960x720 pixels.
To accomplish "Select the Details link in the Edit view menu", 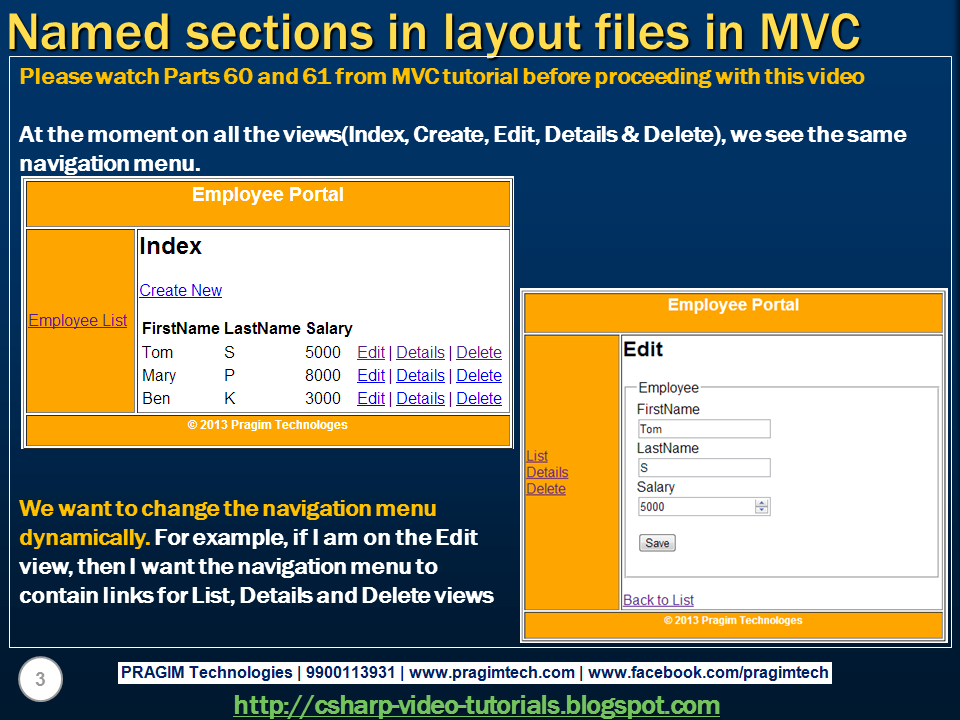I will (x=547, y=472).
